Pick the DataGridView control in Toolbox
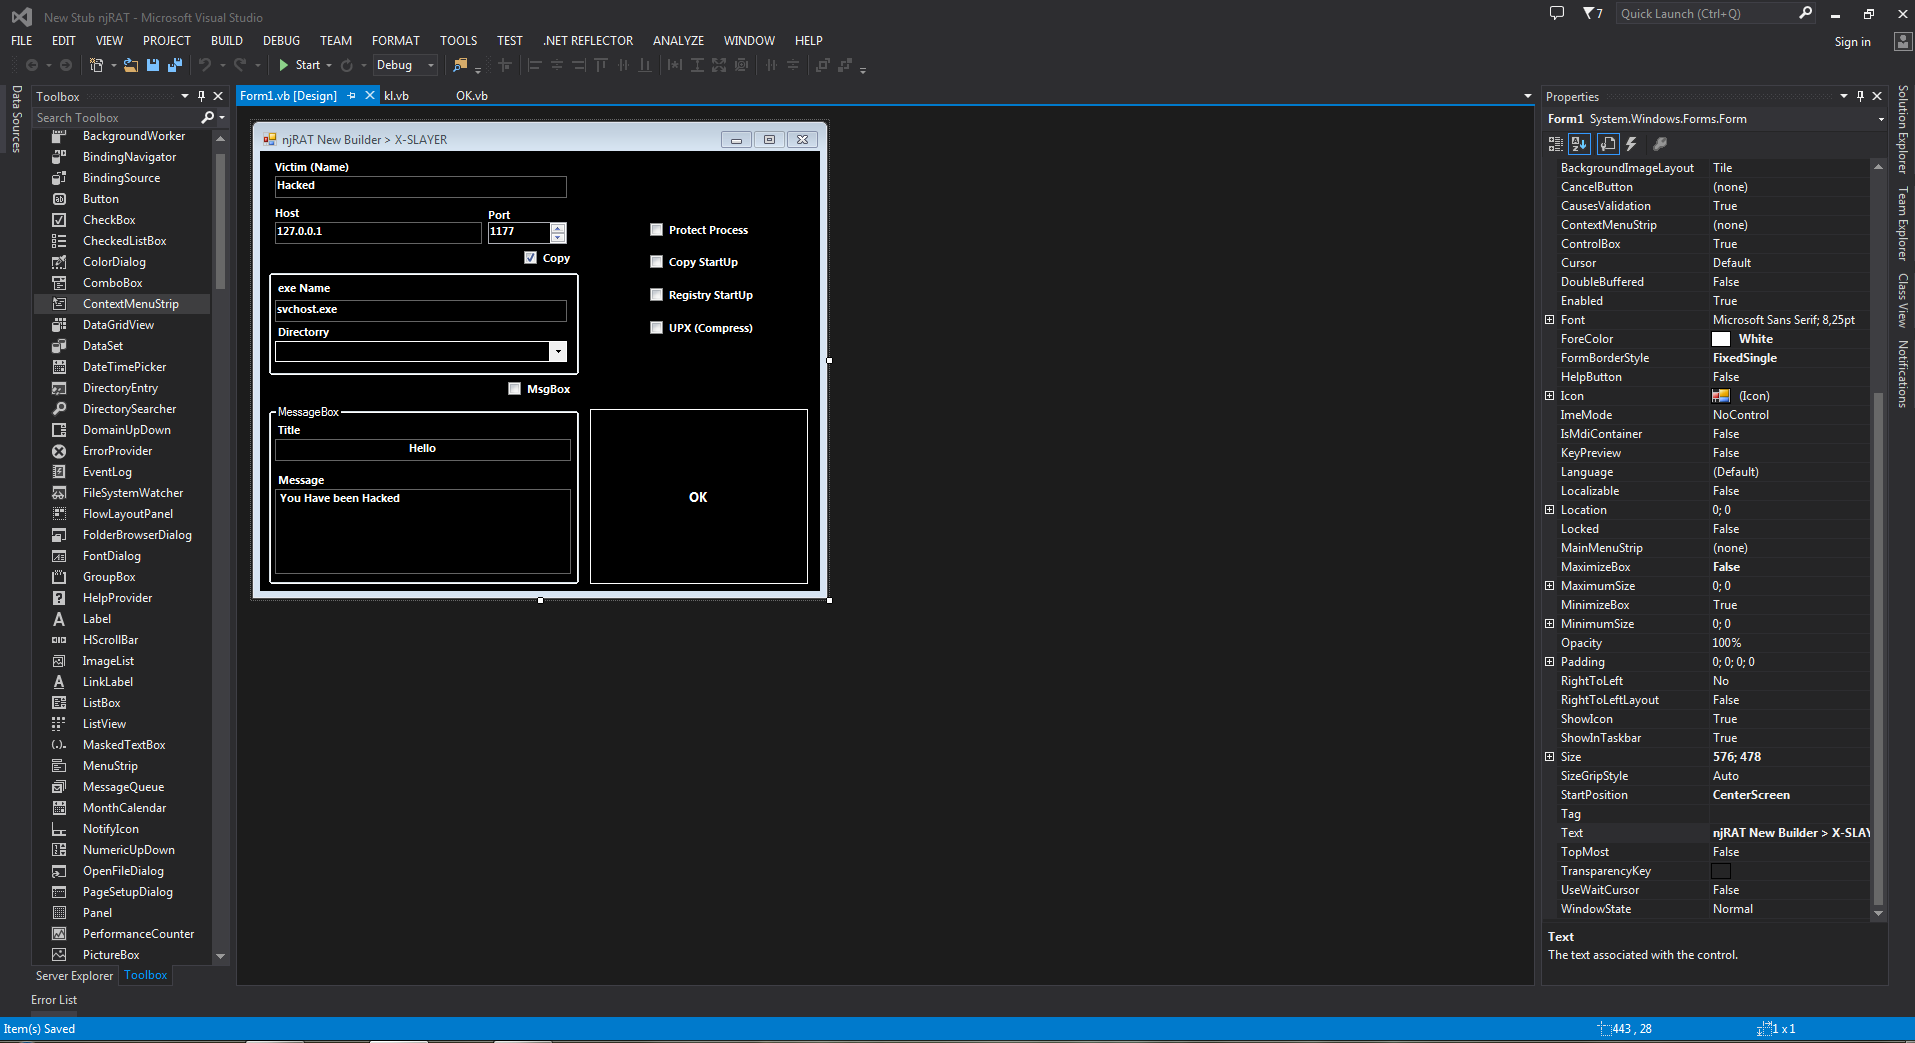This screenshot has height=1043, width=1915. tap(118, 325)
